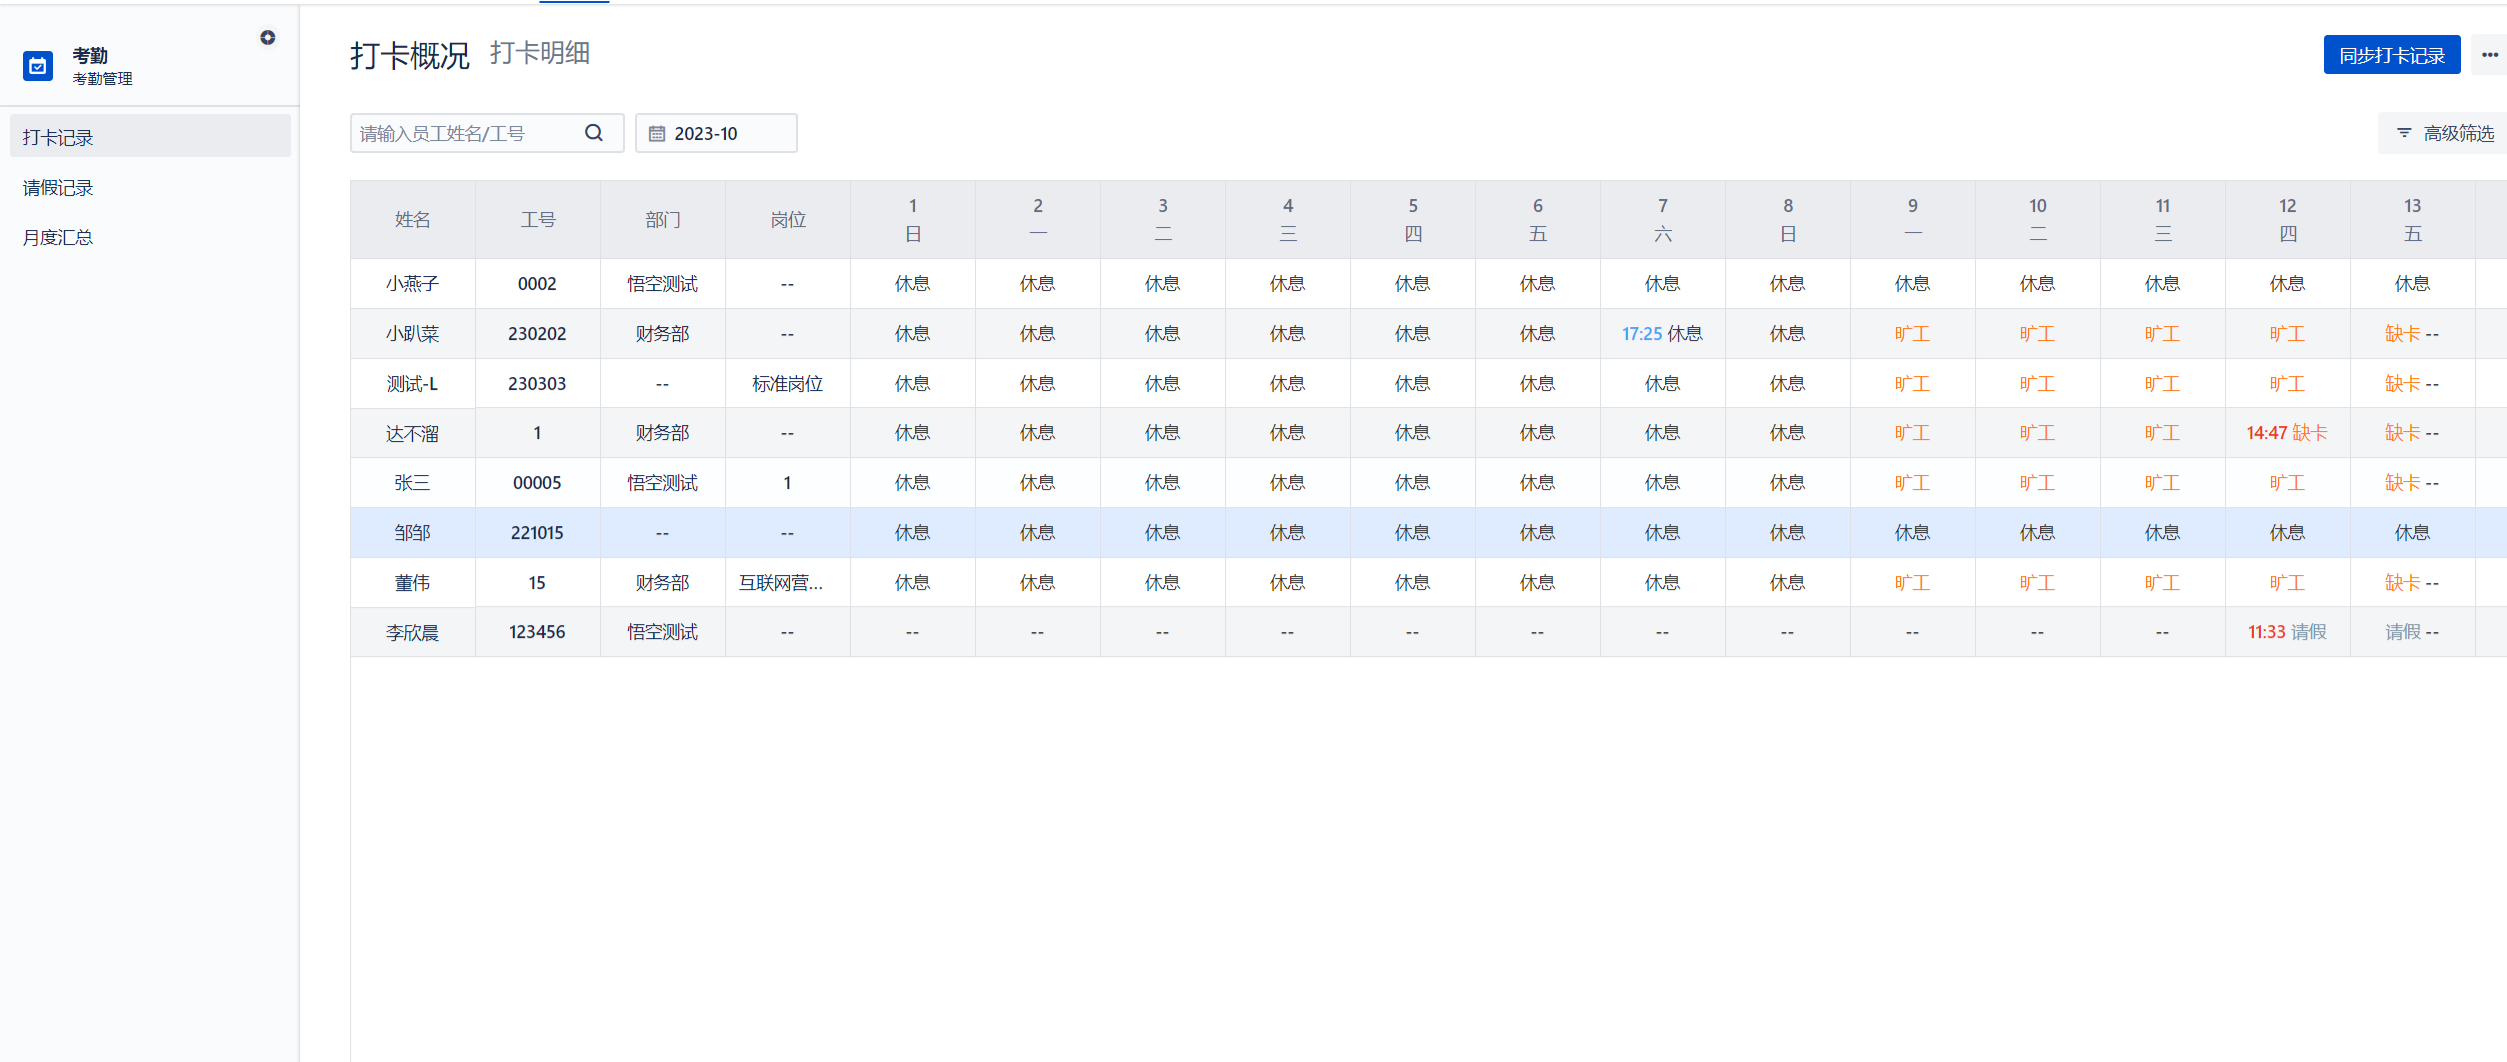Click the 旷工 cell for 张三 on day 9
This screenshot has height=1062, width=2507.
[1913, 482]
